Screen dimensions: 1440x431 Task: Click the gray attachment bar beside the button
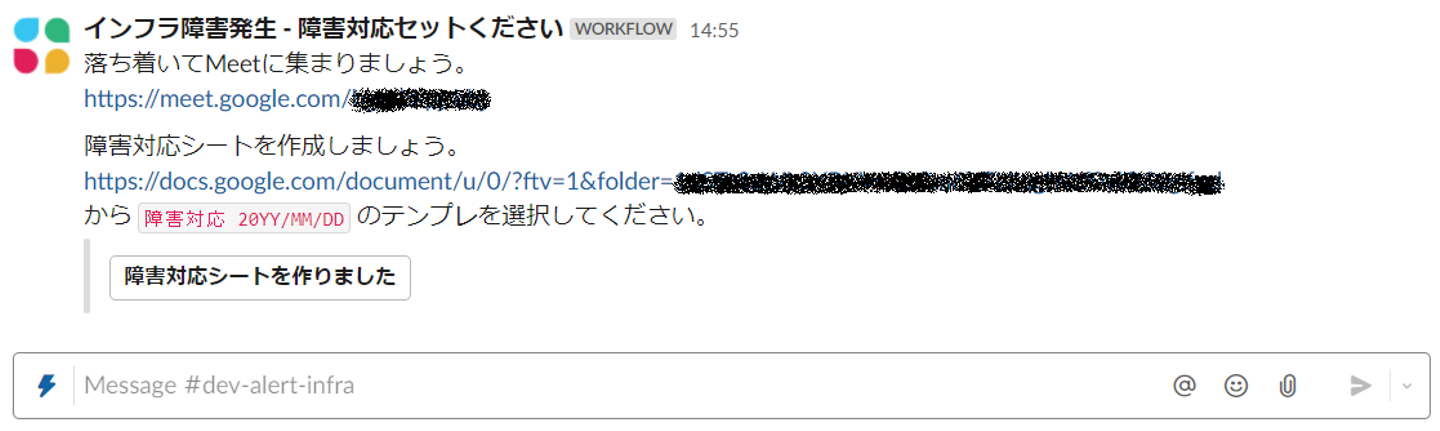click(87, 276)
